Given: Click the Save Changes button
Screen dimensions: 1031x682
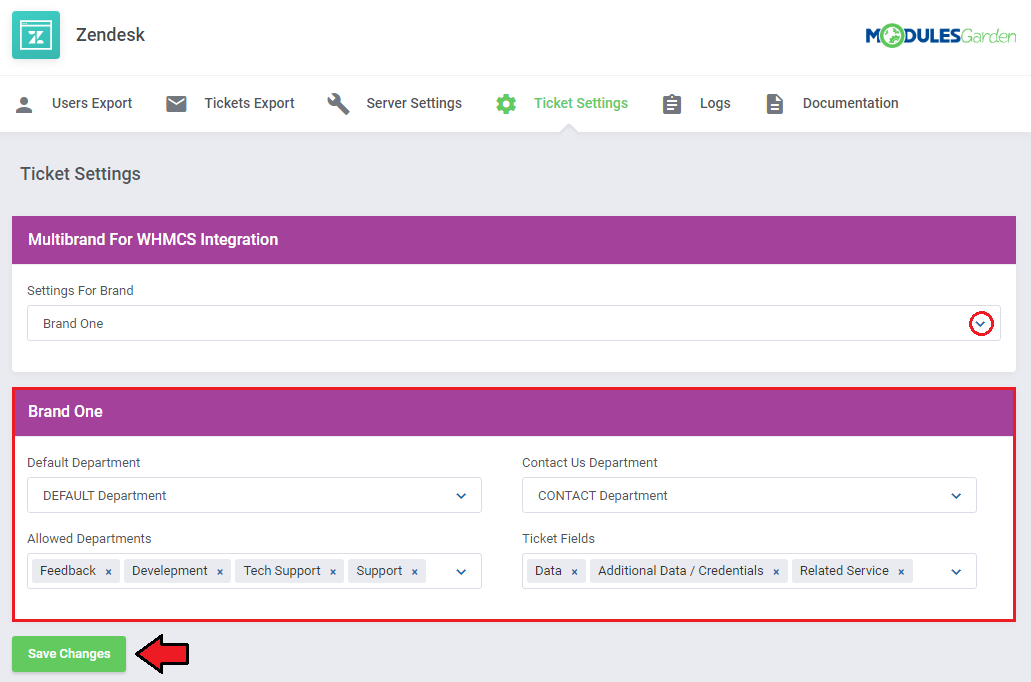Looking at the screenshot, I should tap(69, 654).
